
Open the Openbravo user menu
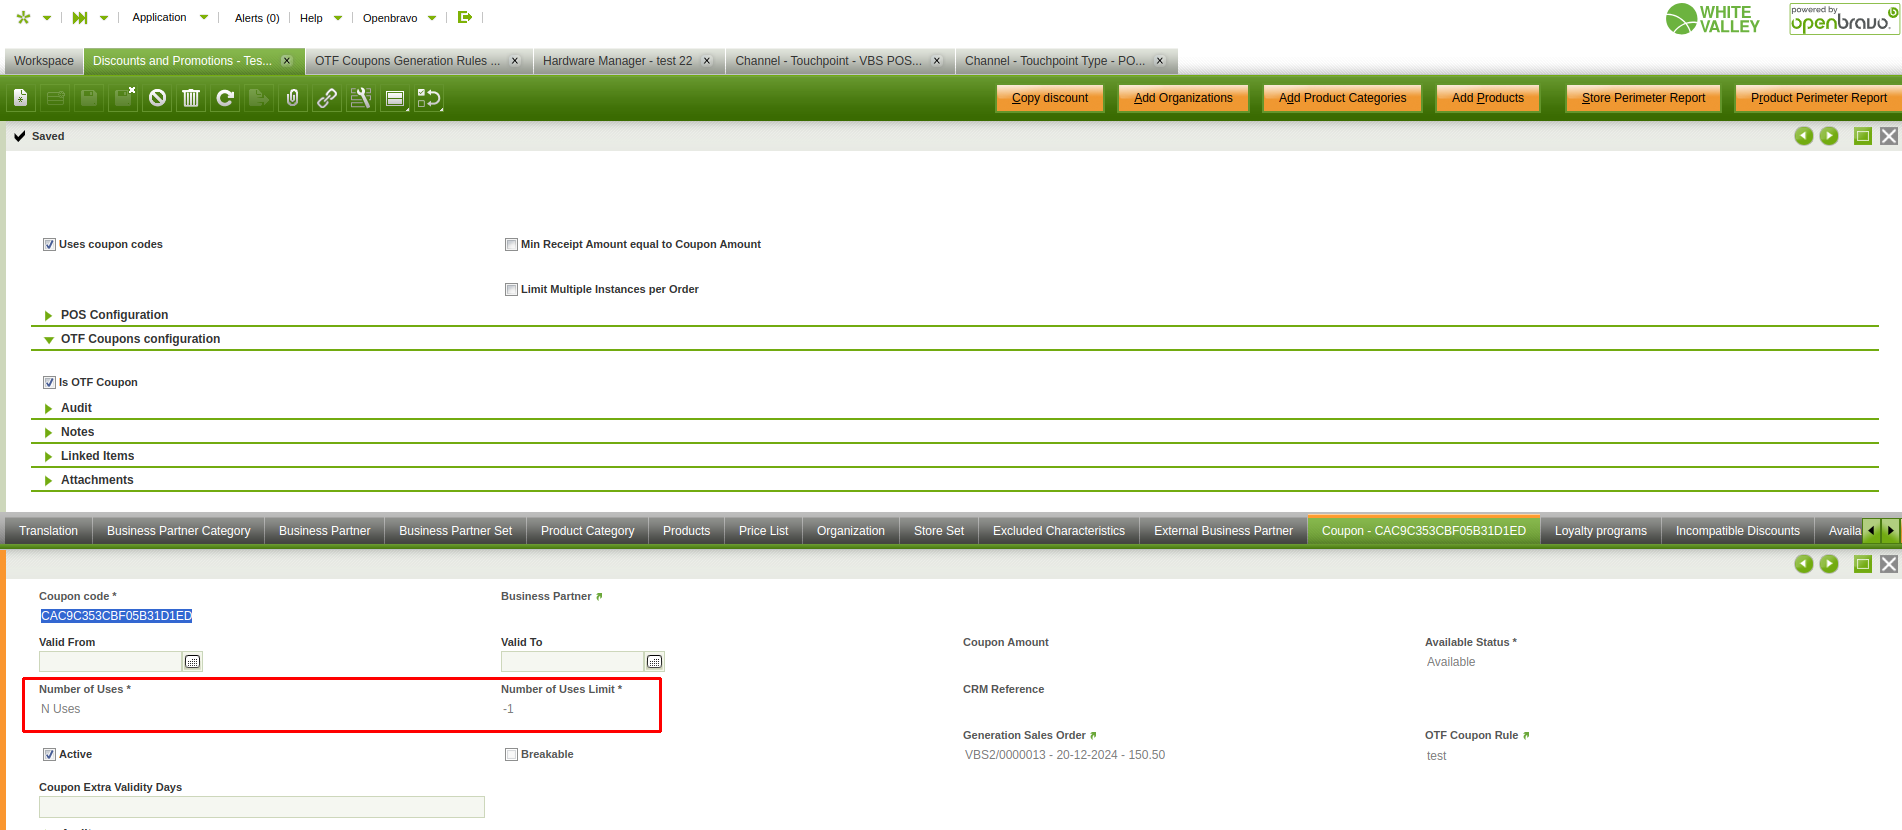point(400,18)
